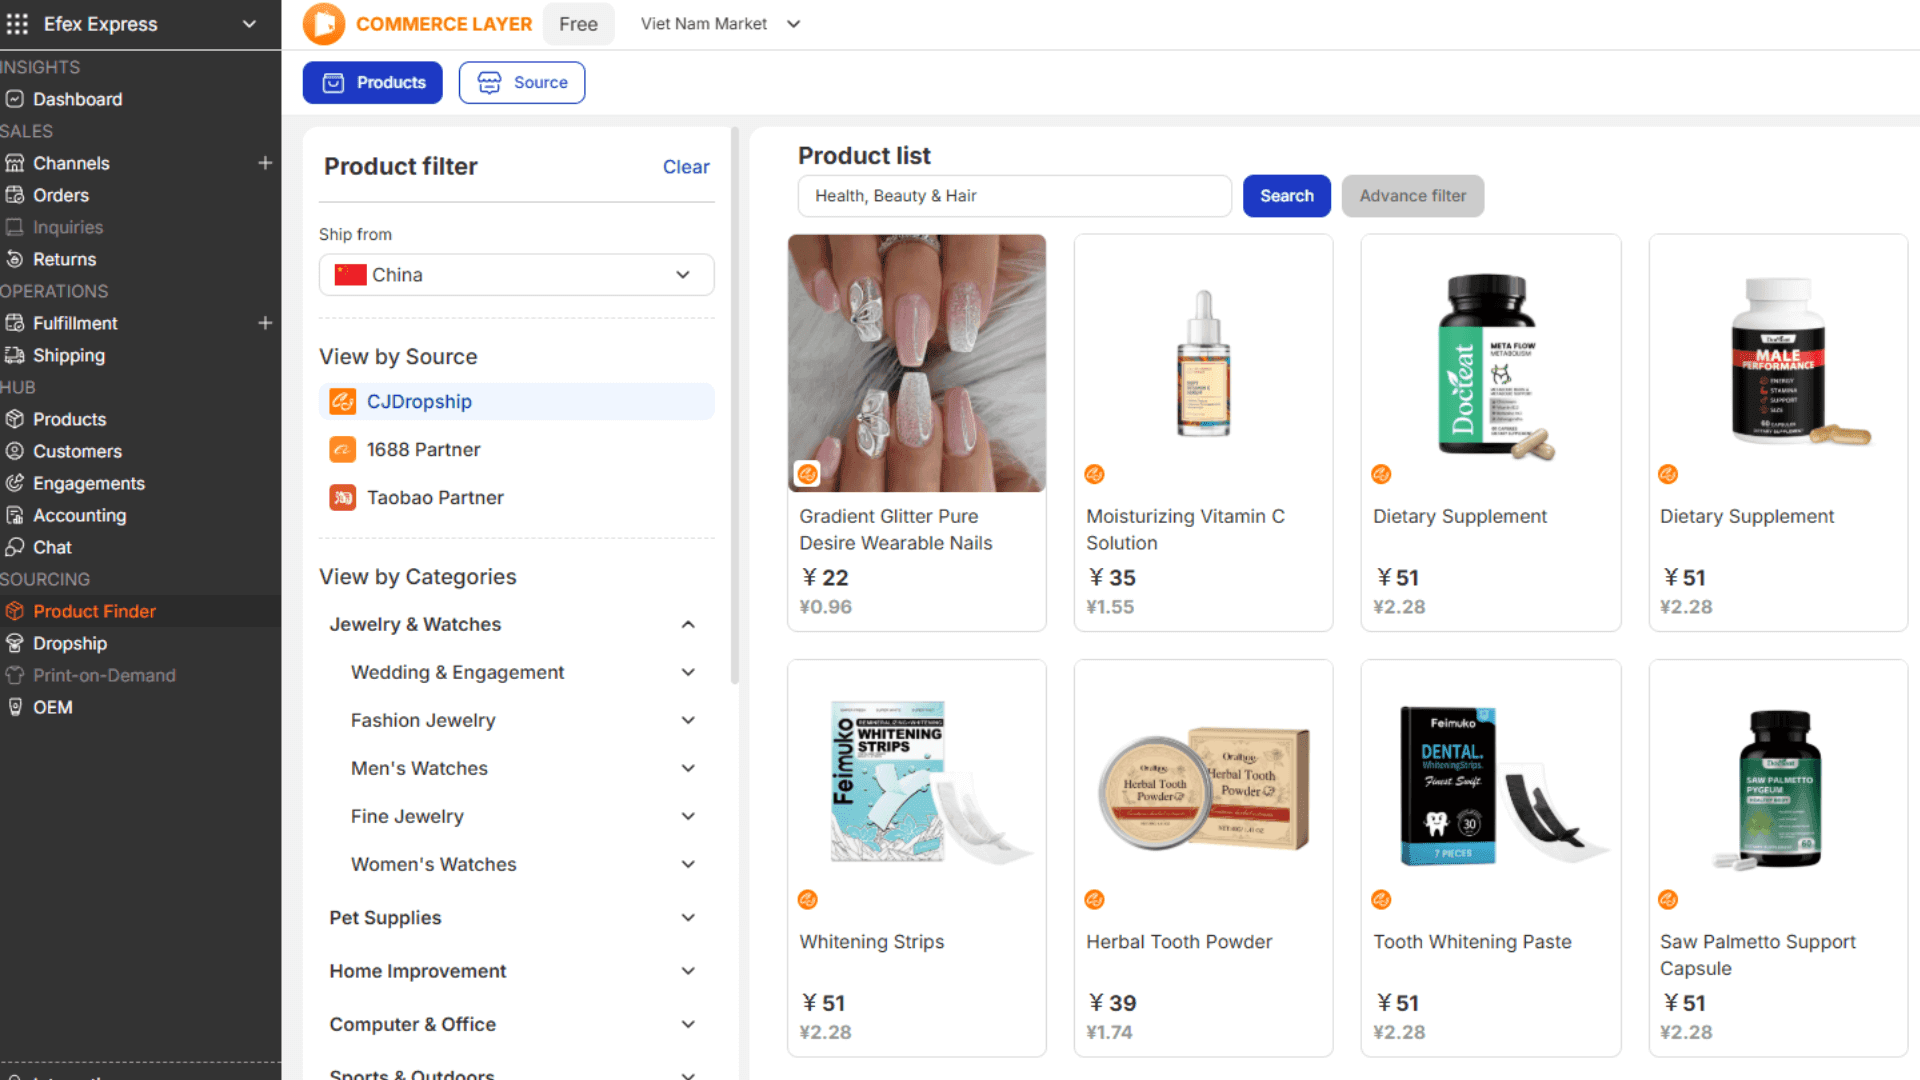Select the CJDropship source icon
The image size is (1920, 1080).
[x=343, y=402]
